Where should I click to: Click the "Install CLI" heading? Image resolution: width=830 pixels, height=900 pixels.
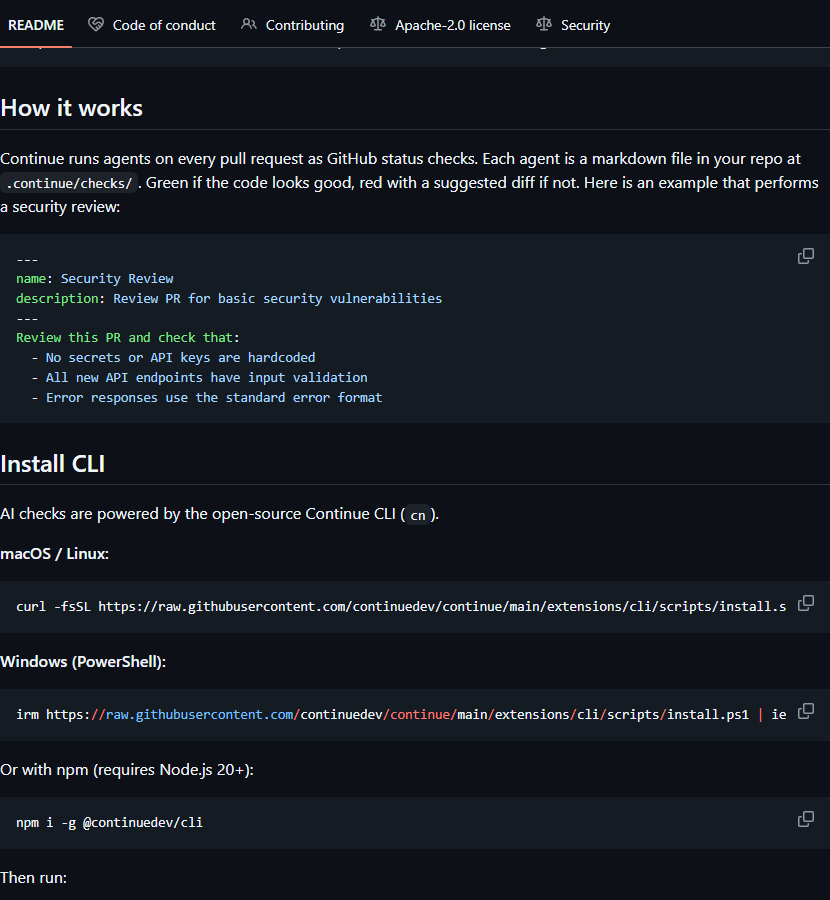coord(53,463)
